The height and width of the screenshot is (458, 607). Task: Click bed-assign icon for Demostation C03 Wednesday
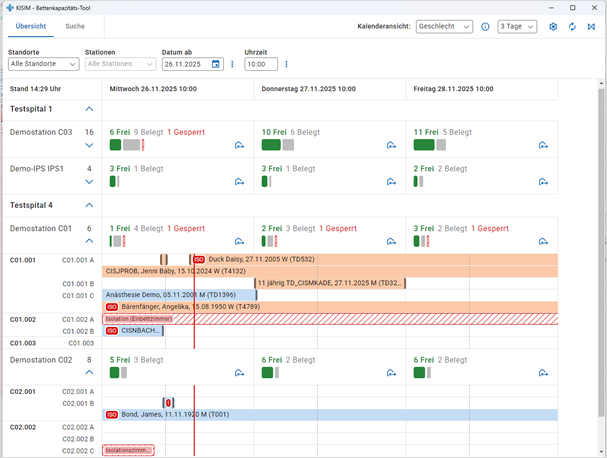tap(239, 146)
